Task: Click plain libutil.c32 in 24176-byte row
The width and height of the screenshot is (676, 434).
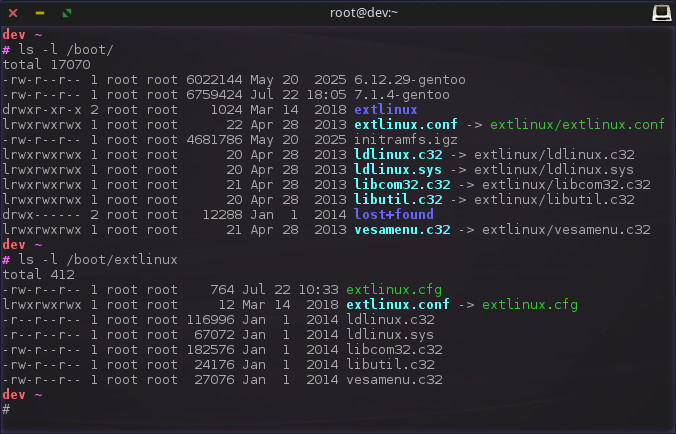Action: pyautogui.click(x=390, y=365)
